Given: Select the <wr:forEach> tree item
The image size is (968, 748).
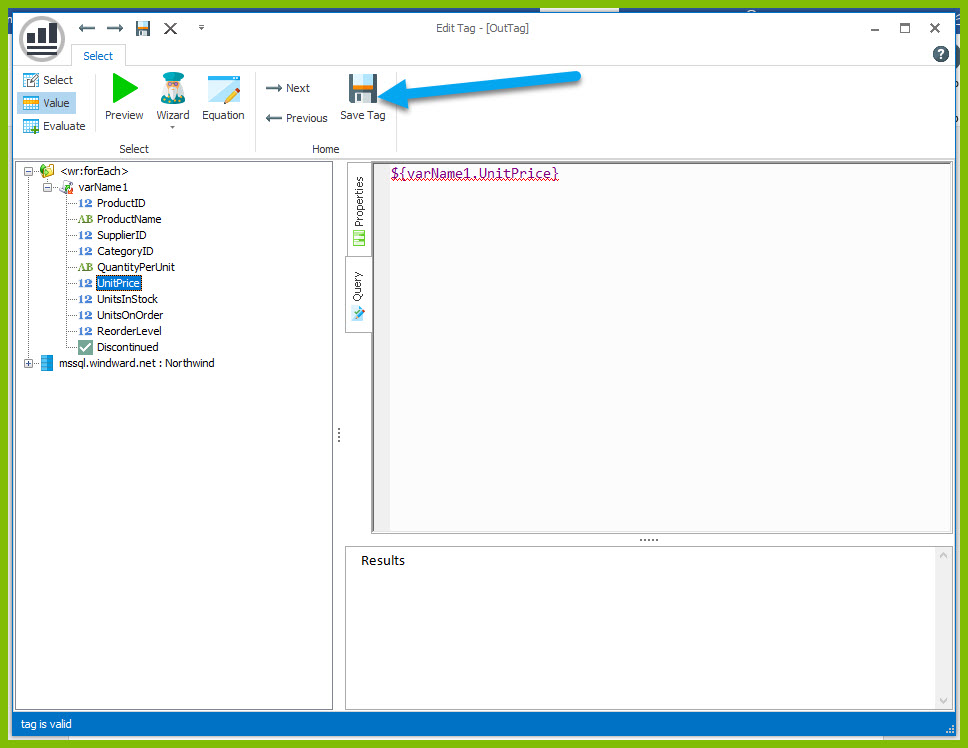Looking at the screenshot, I should (94, 171).
